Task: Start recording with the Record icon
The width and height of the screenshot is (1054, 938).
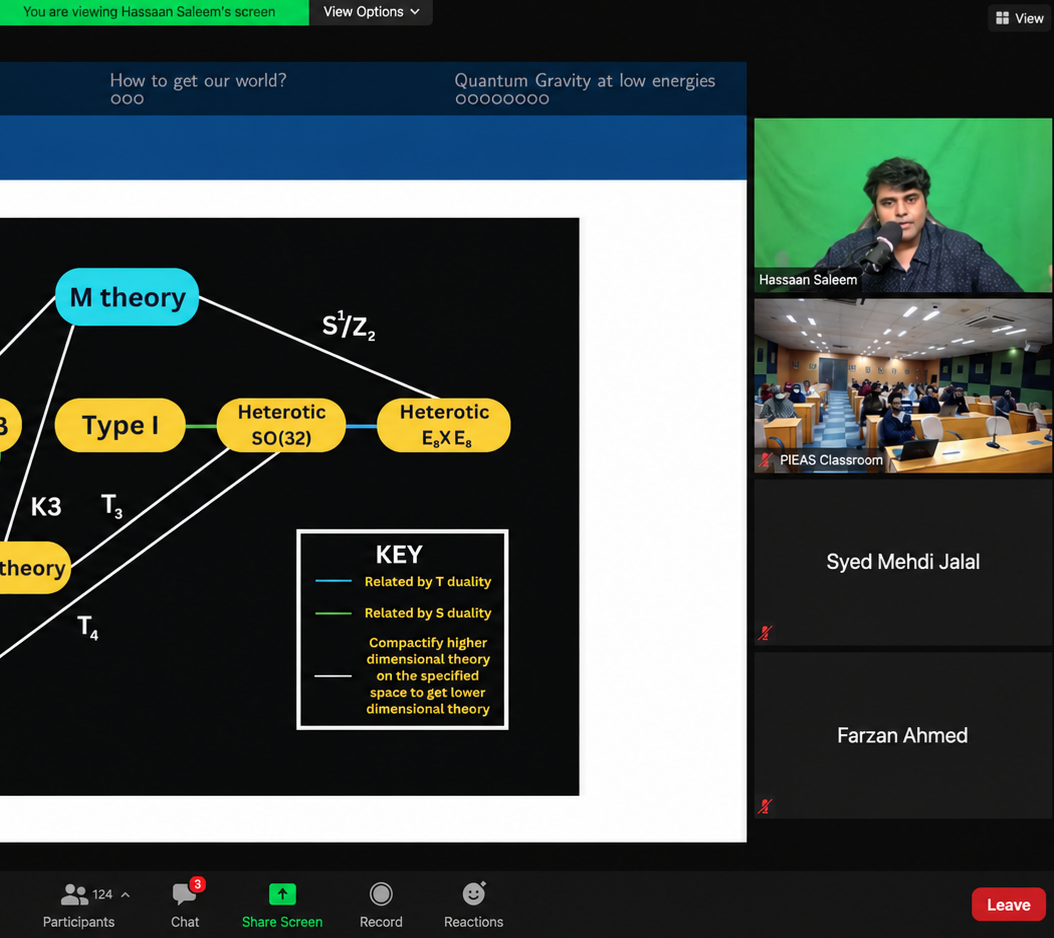Action: click(381, 894)
